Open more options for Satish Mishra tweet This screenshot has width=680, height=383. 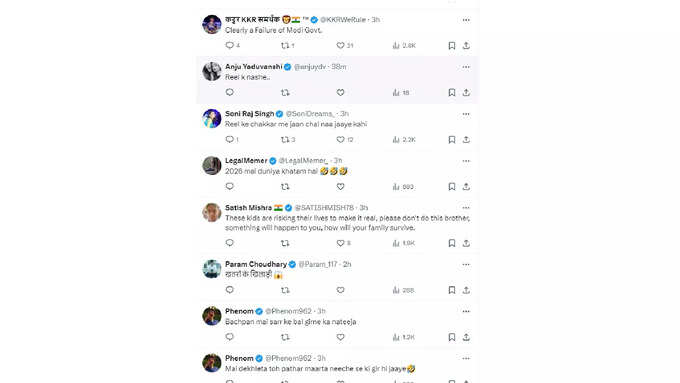[x=466, y=208]
